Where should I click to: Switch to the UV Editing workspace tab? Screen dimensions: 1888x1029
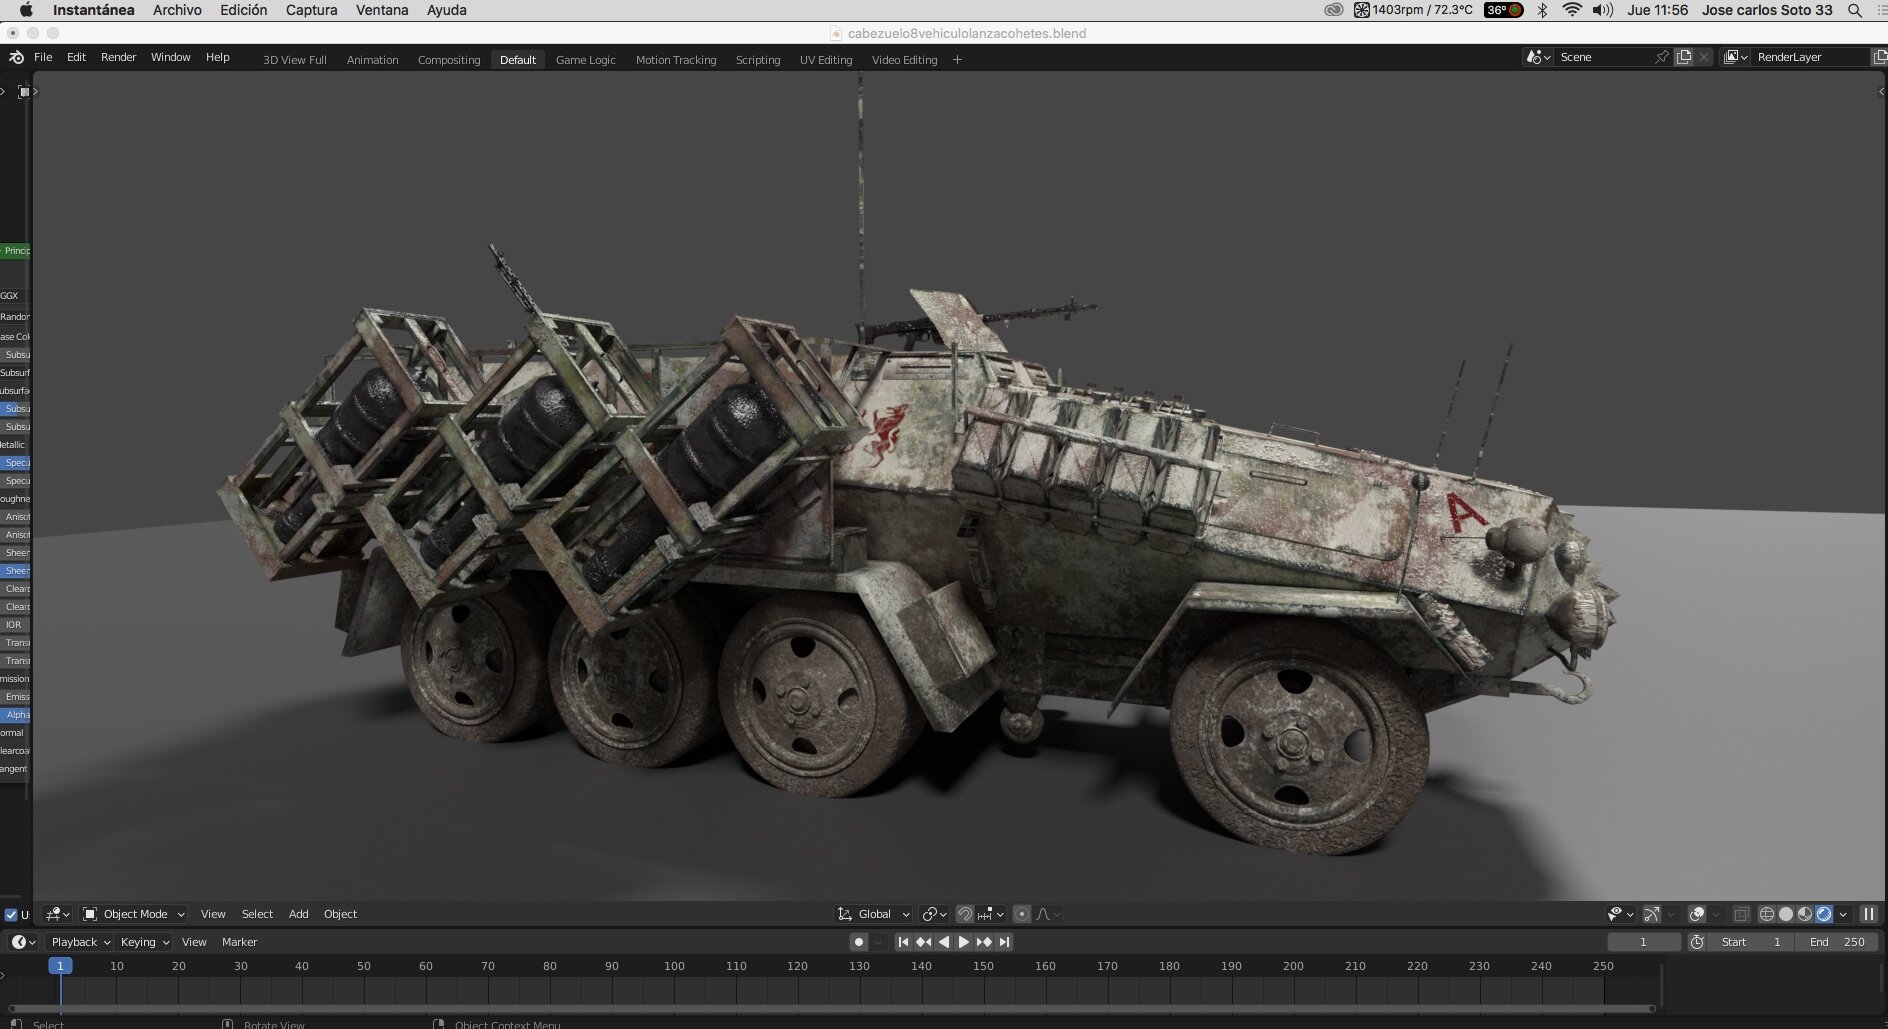tap(826, 60)
